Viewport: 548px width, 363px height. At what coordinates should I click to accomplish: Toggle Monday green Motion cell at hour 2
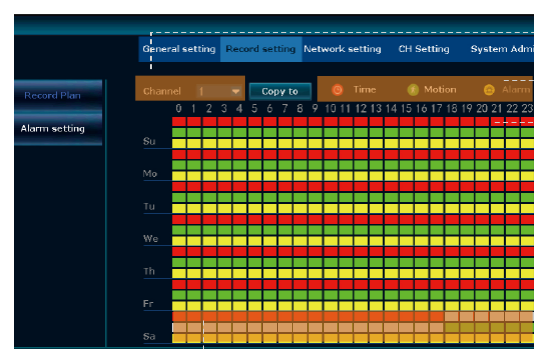(x=209, y=165)
